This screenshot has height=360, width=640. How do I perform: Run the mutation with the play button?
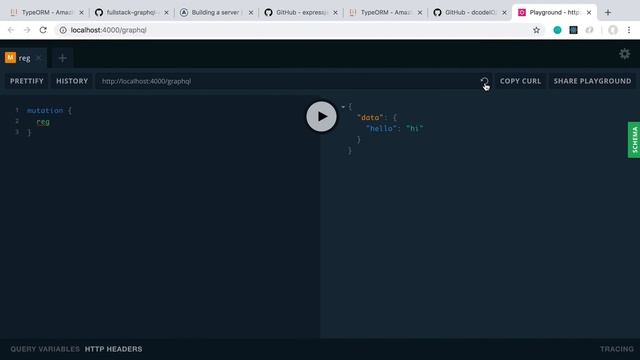coord(322,116)
